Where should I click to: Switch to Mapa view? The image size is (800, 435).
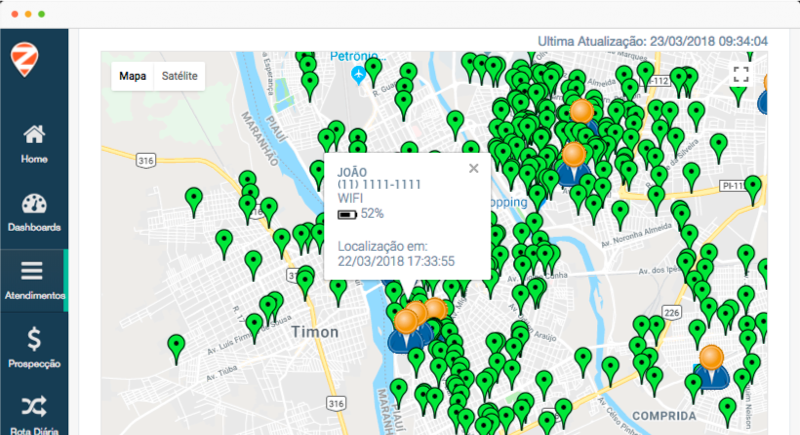(133, 76)
